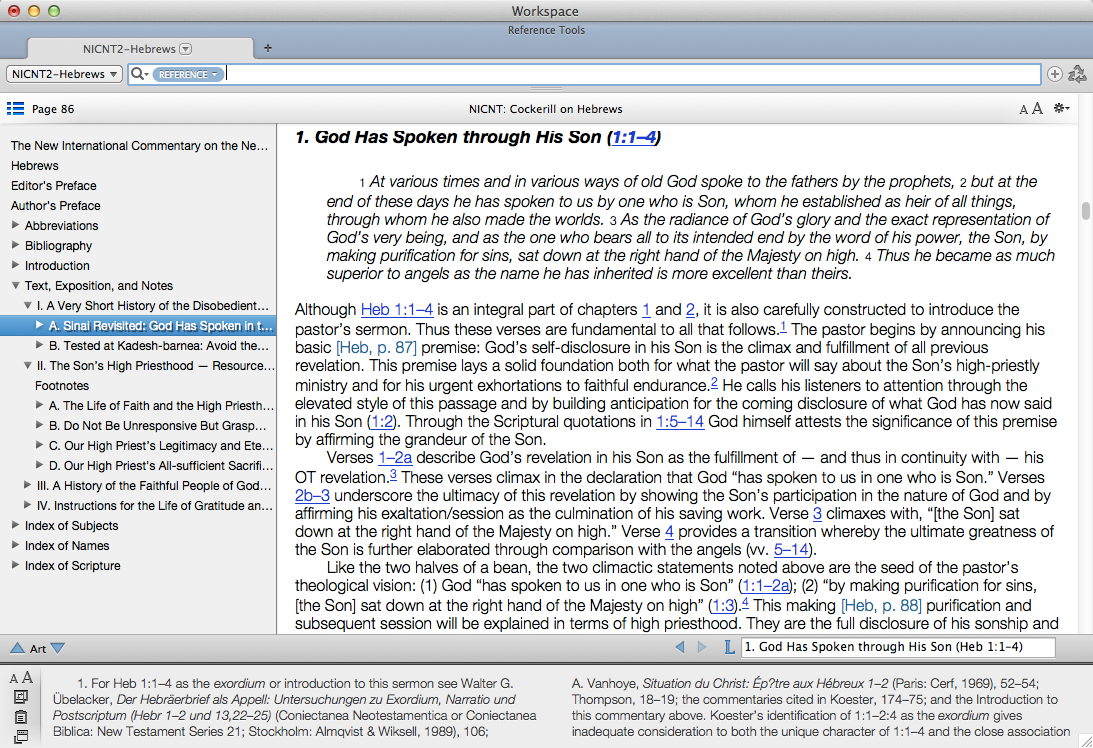1093x748 pixels.
Task: Add a new tab with plus icon
Action: point(267,48)
